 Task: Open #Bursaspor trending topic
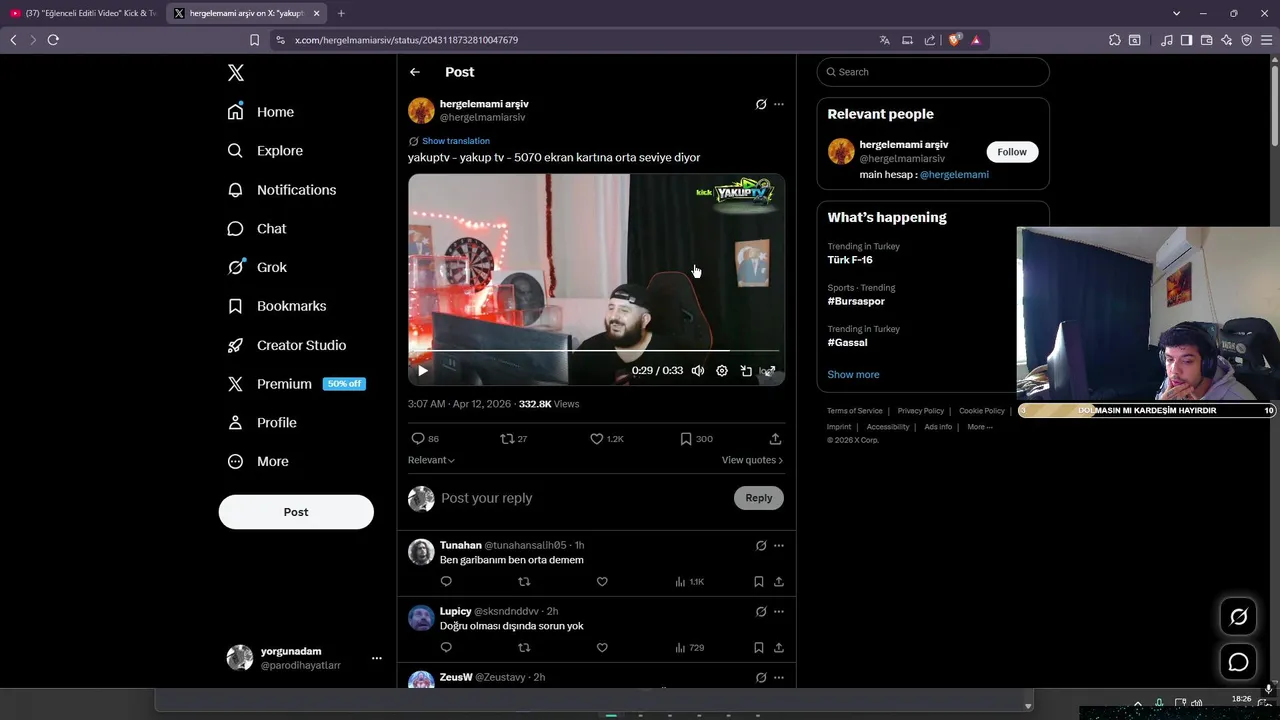[x=856, y=301]
